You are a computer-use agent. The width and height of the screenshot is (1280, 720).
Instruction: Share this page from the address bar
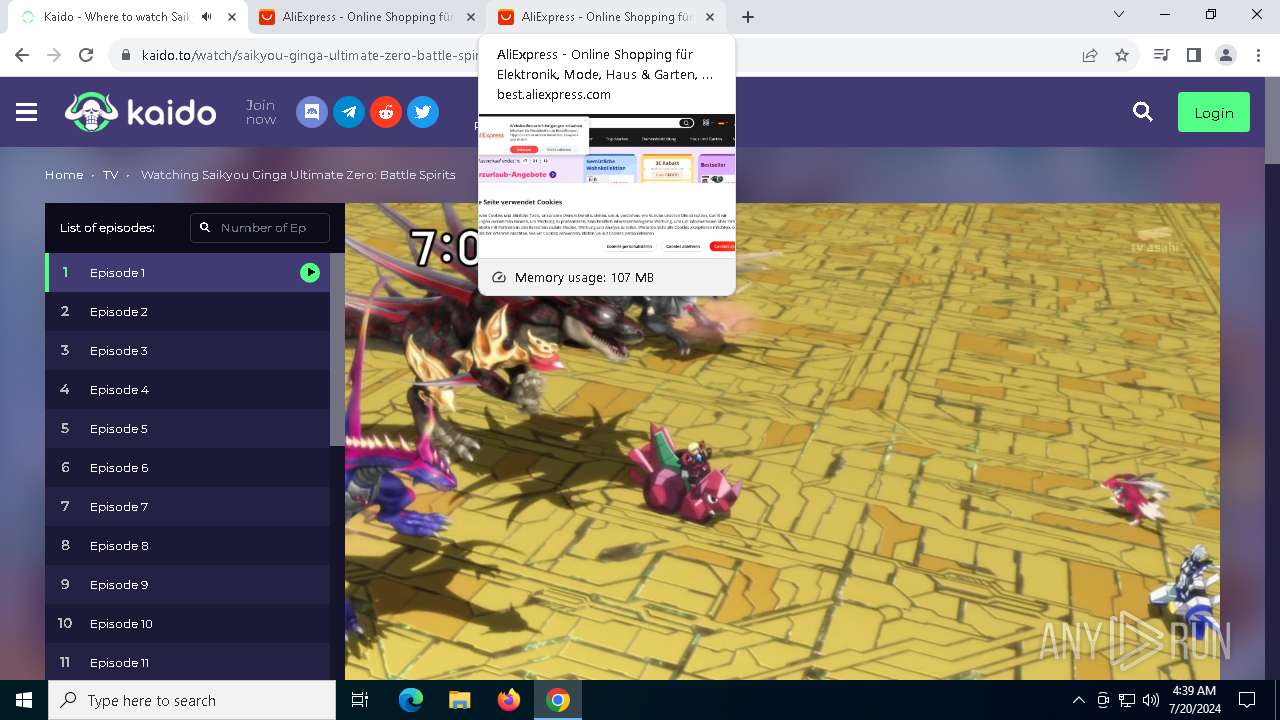[1090, 55]
